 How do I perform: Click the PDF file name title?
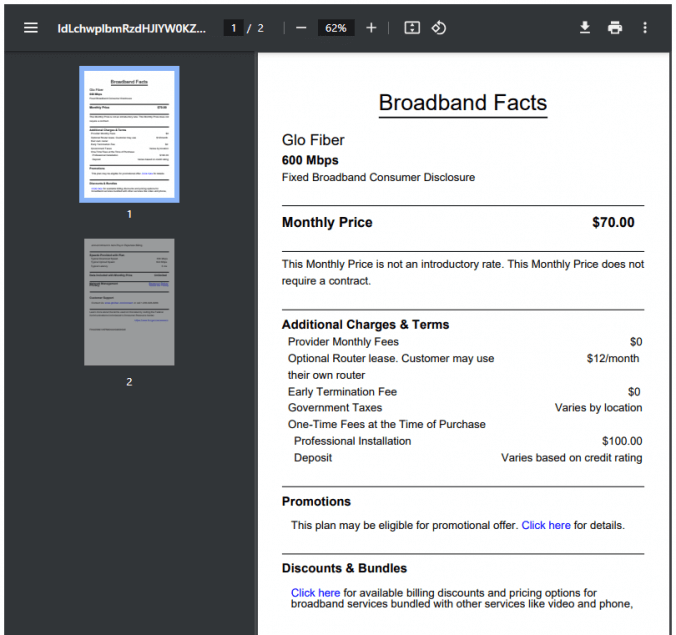tap(131, 28)
